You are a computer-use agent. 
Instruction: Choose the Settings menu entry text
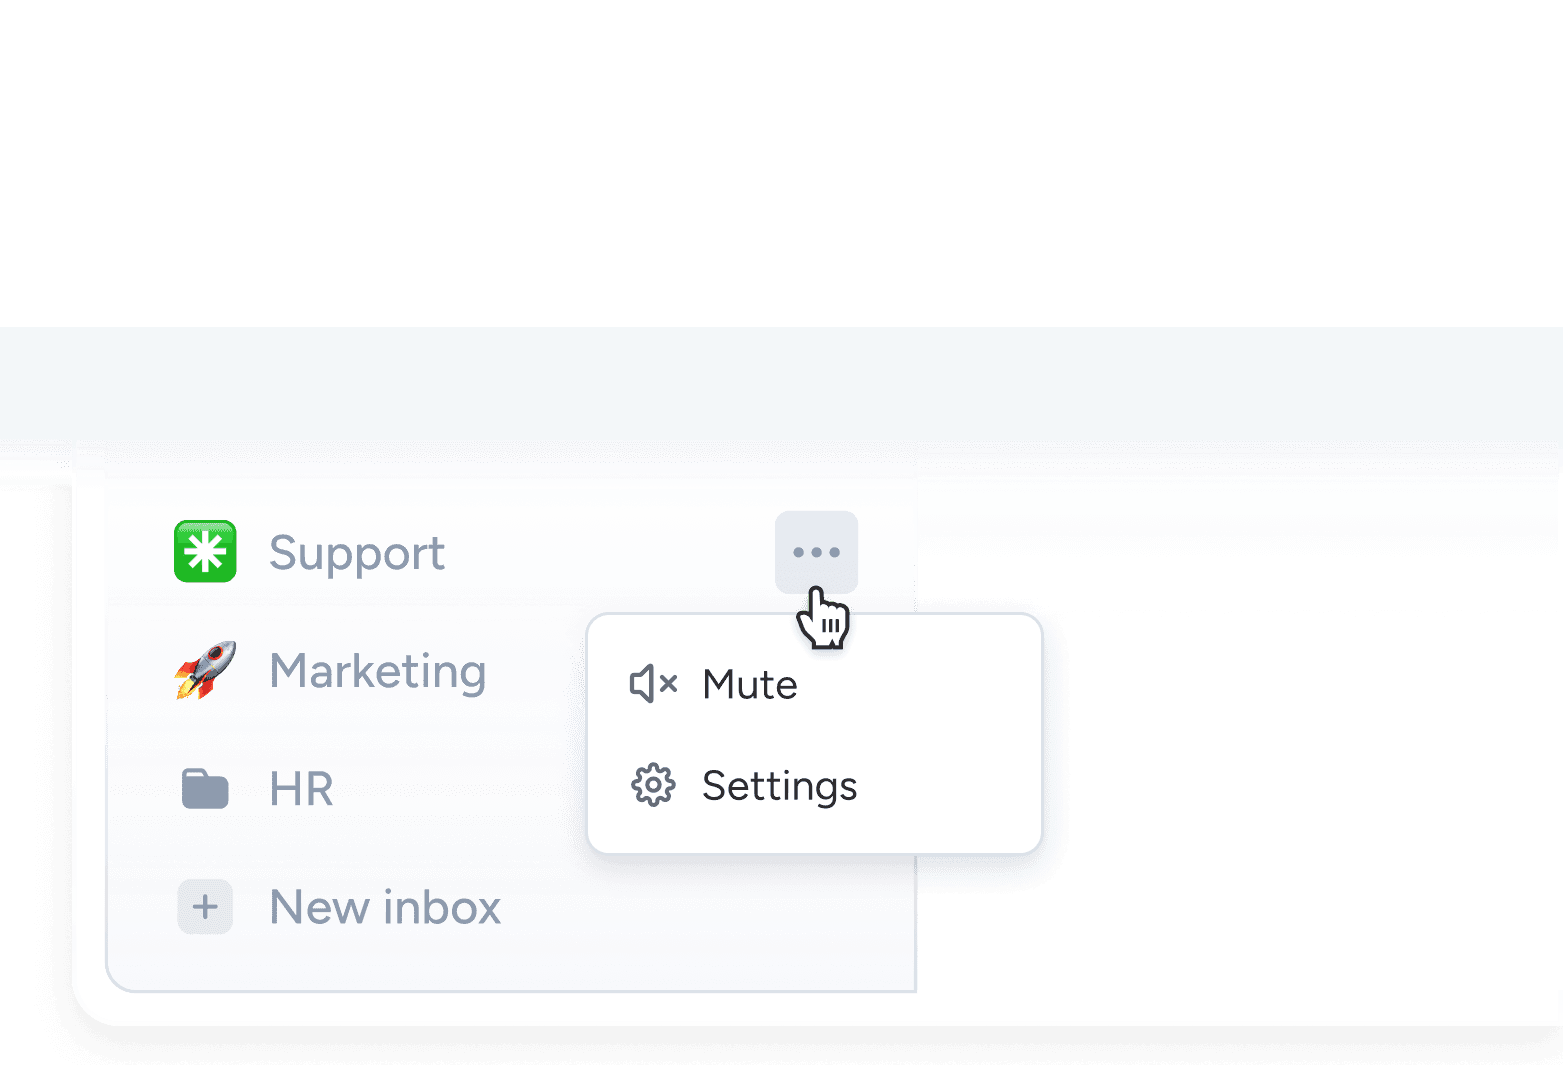point(779,786)
